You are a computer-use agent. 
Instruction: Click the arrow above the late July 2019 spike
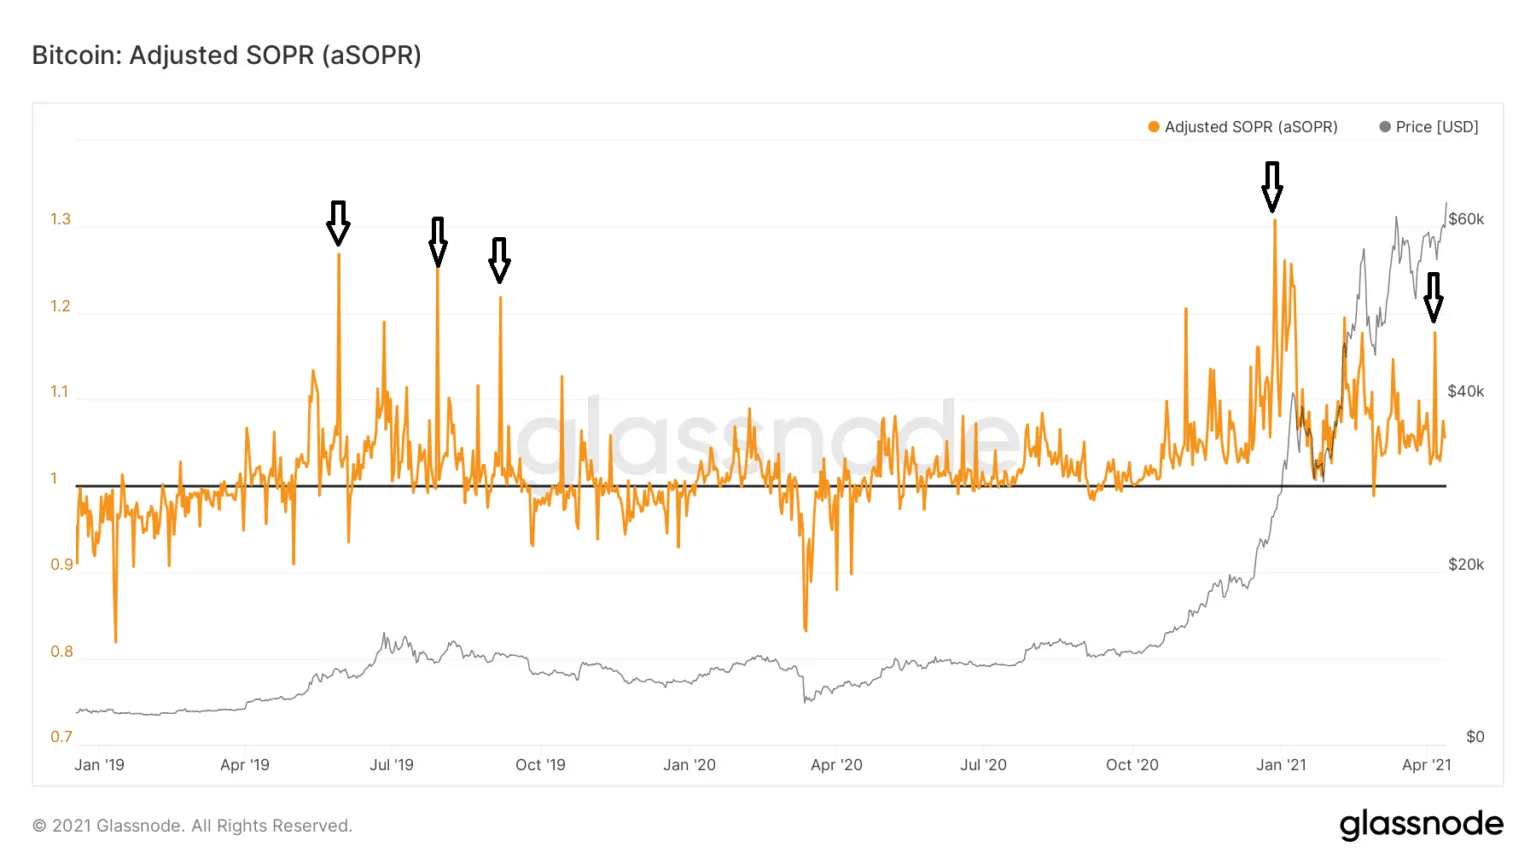438,242
